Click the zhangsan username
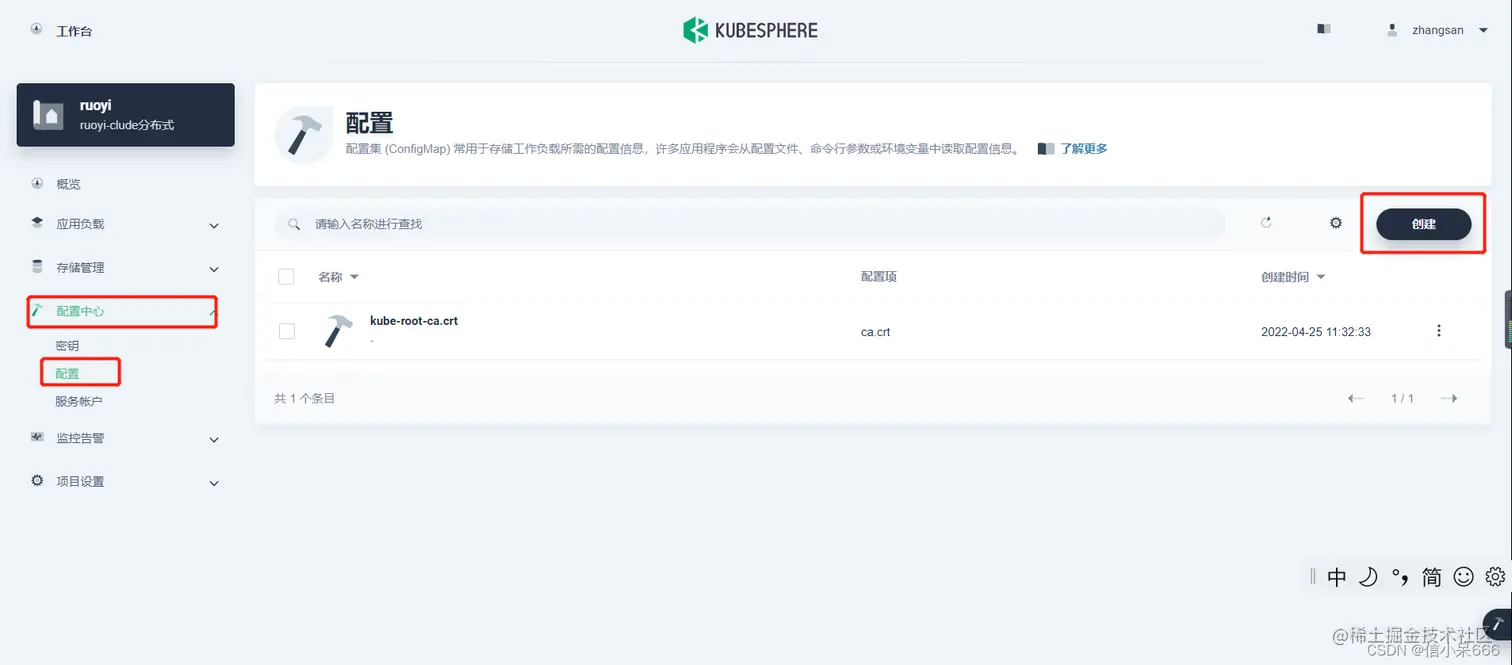Screen dimensions: 1512x665 click(x=1437, y=30)
